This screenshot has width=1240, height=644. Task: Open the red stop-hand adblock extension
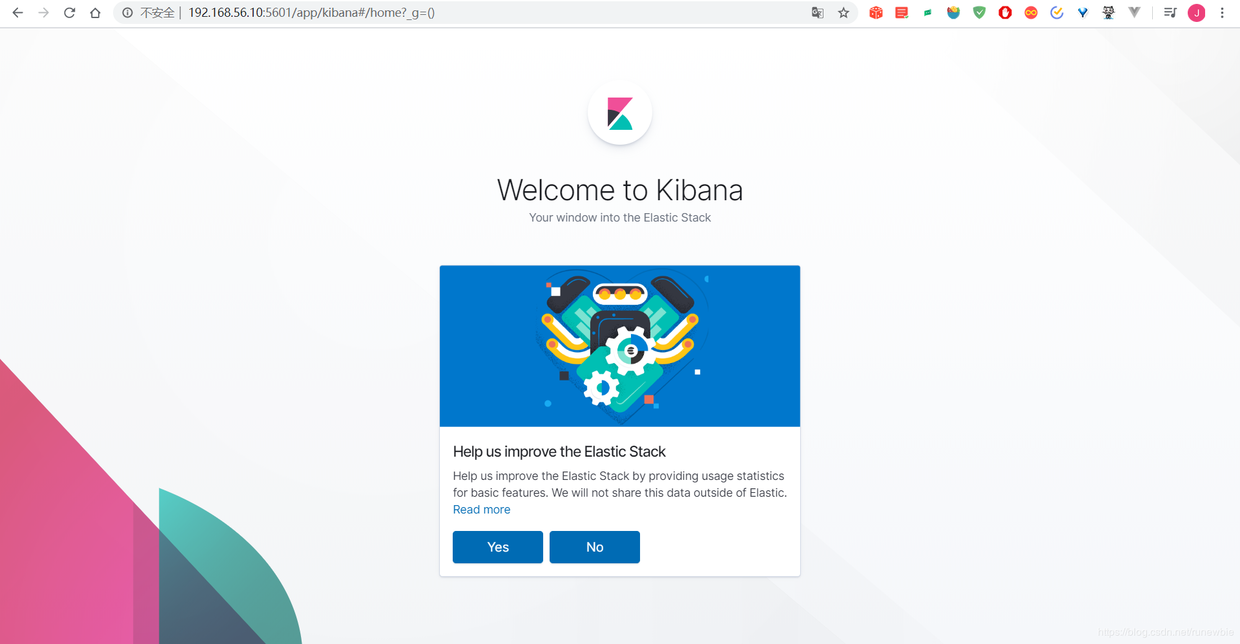[x=1005, y=13]
